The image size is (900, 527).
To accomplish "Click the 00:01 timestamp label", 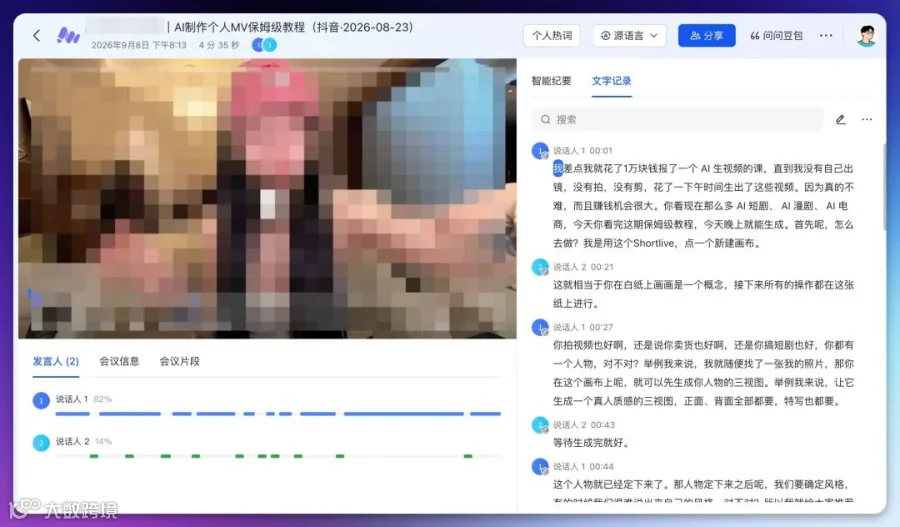I will coord(601,151).
